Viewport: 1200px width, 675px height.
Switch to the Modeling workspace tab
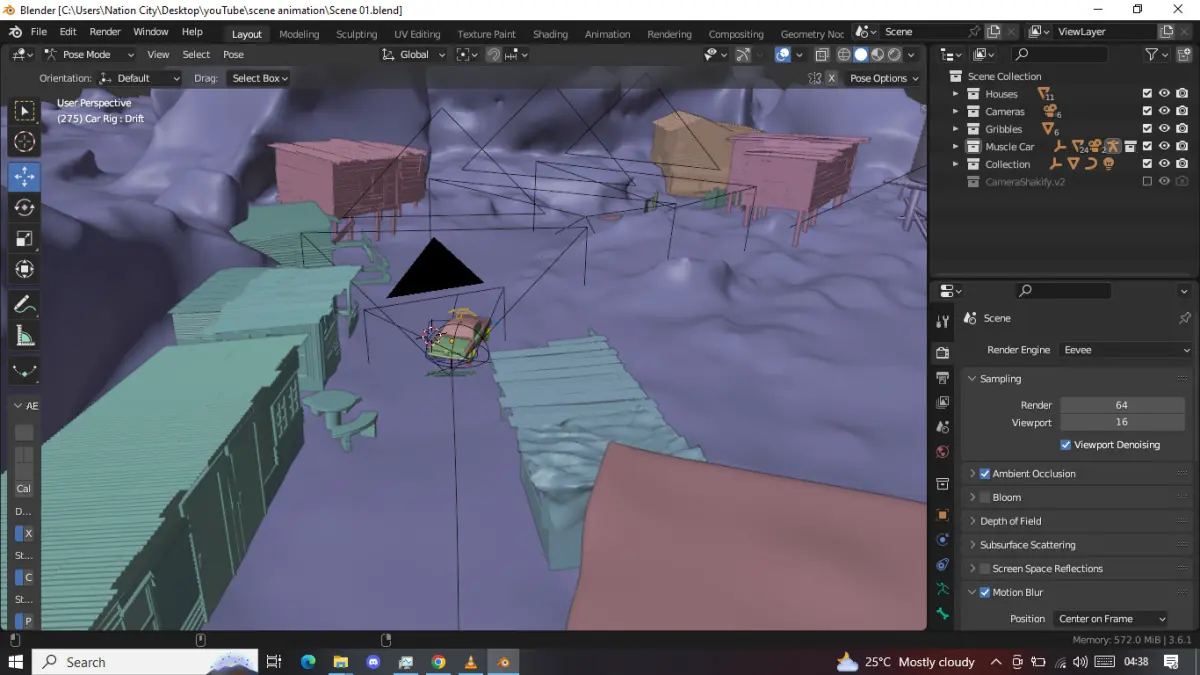pos(299,34)
